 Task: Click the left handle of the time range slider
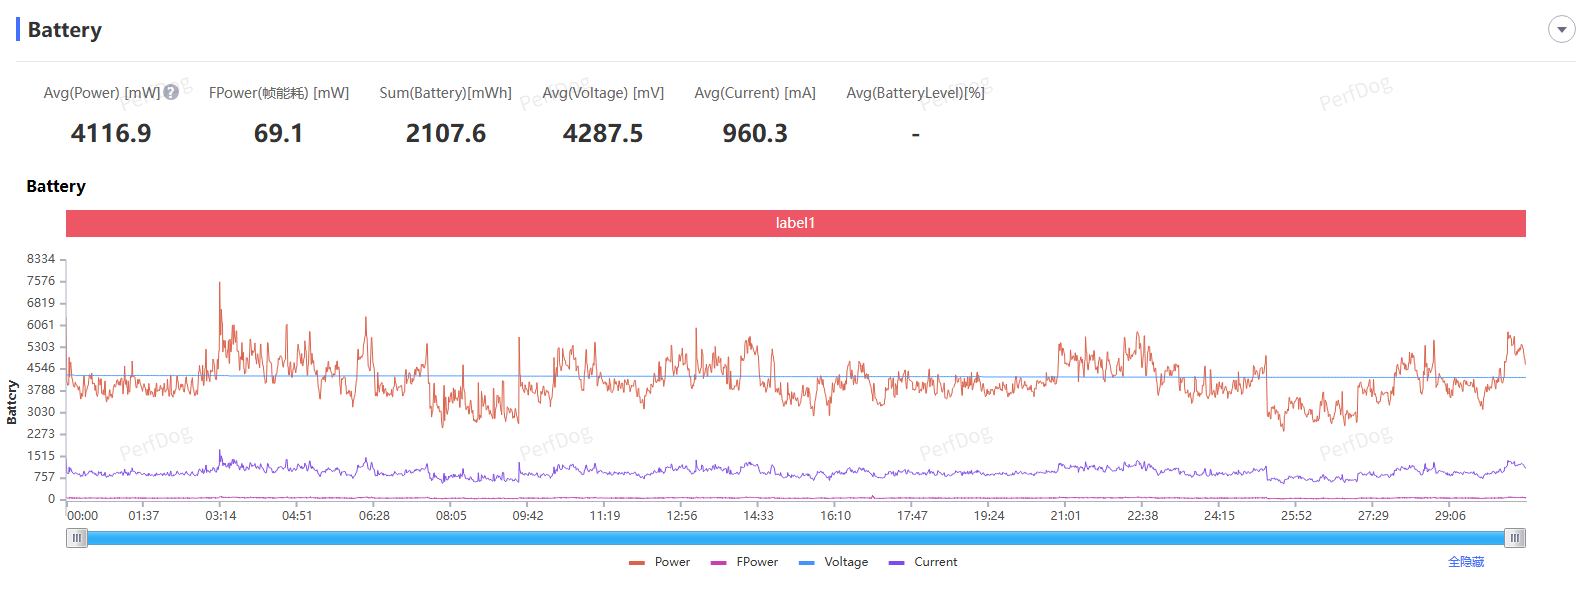[77, 538]
